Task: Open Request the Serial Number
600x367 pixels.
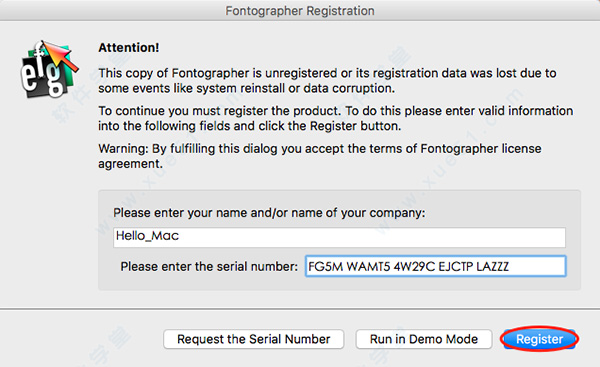Action: (253, 339)
